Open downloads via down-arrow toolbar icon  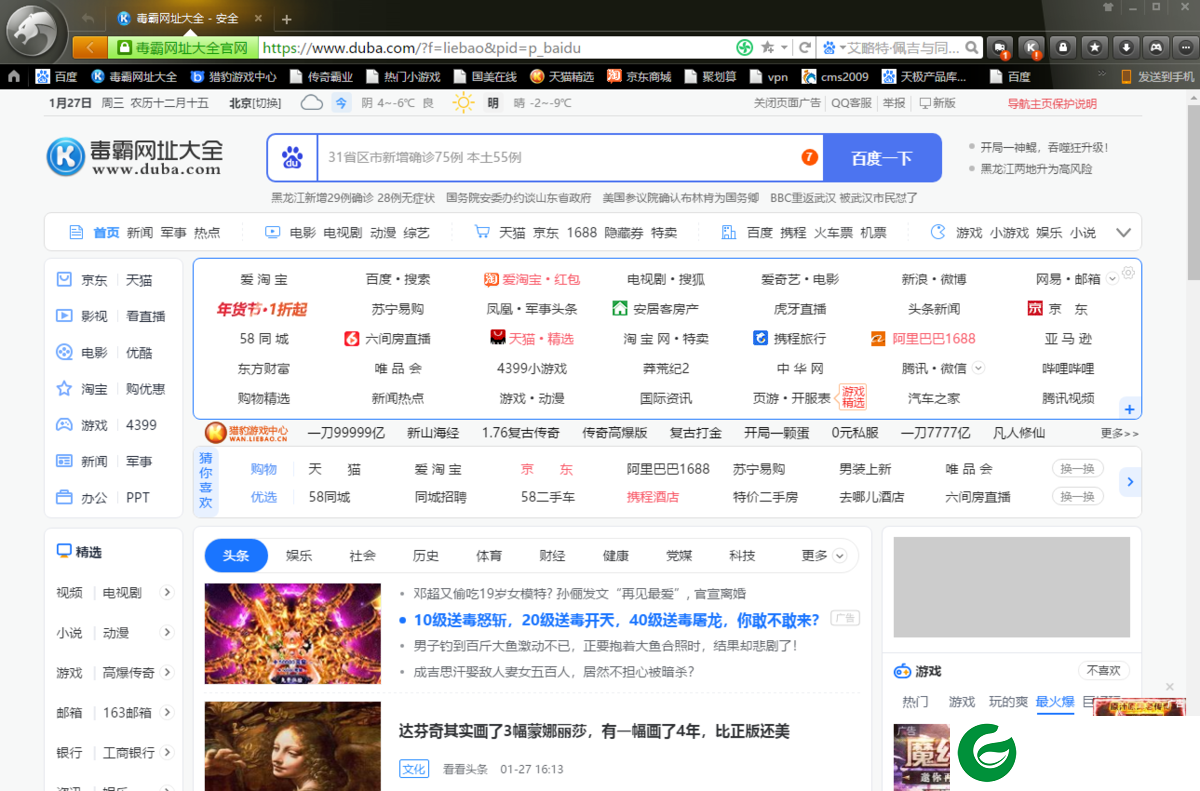pyautogui.click(x=1126, y=47)
